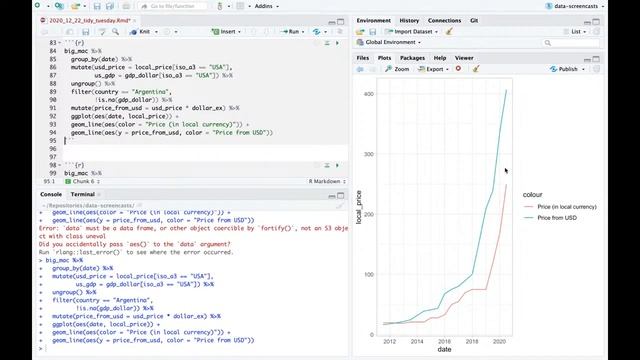Click the environment search field

[571, 43]
